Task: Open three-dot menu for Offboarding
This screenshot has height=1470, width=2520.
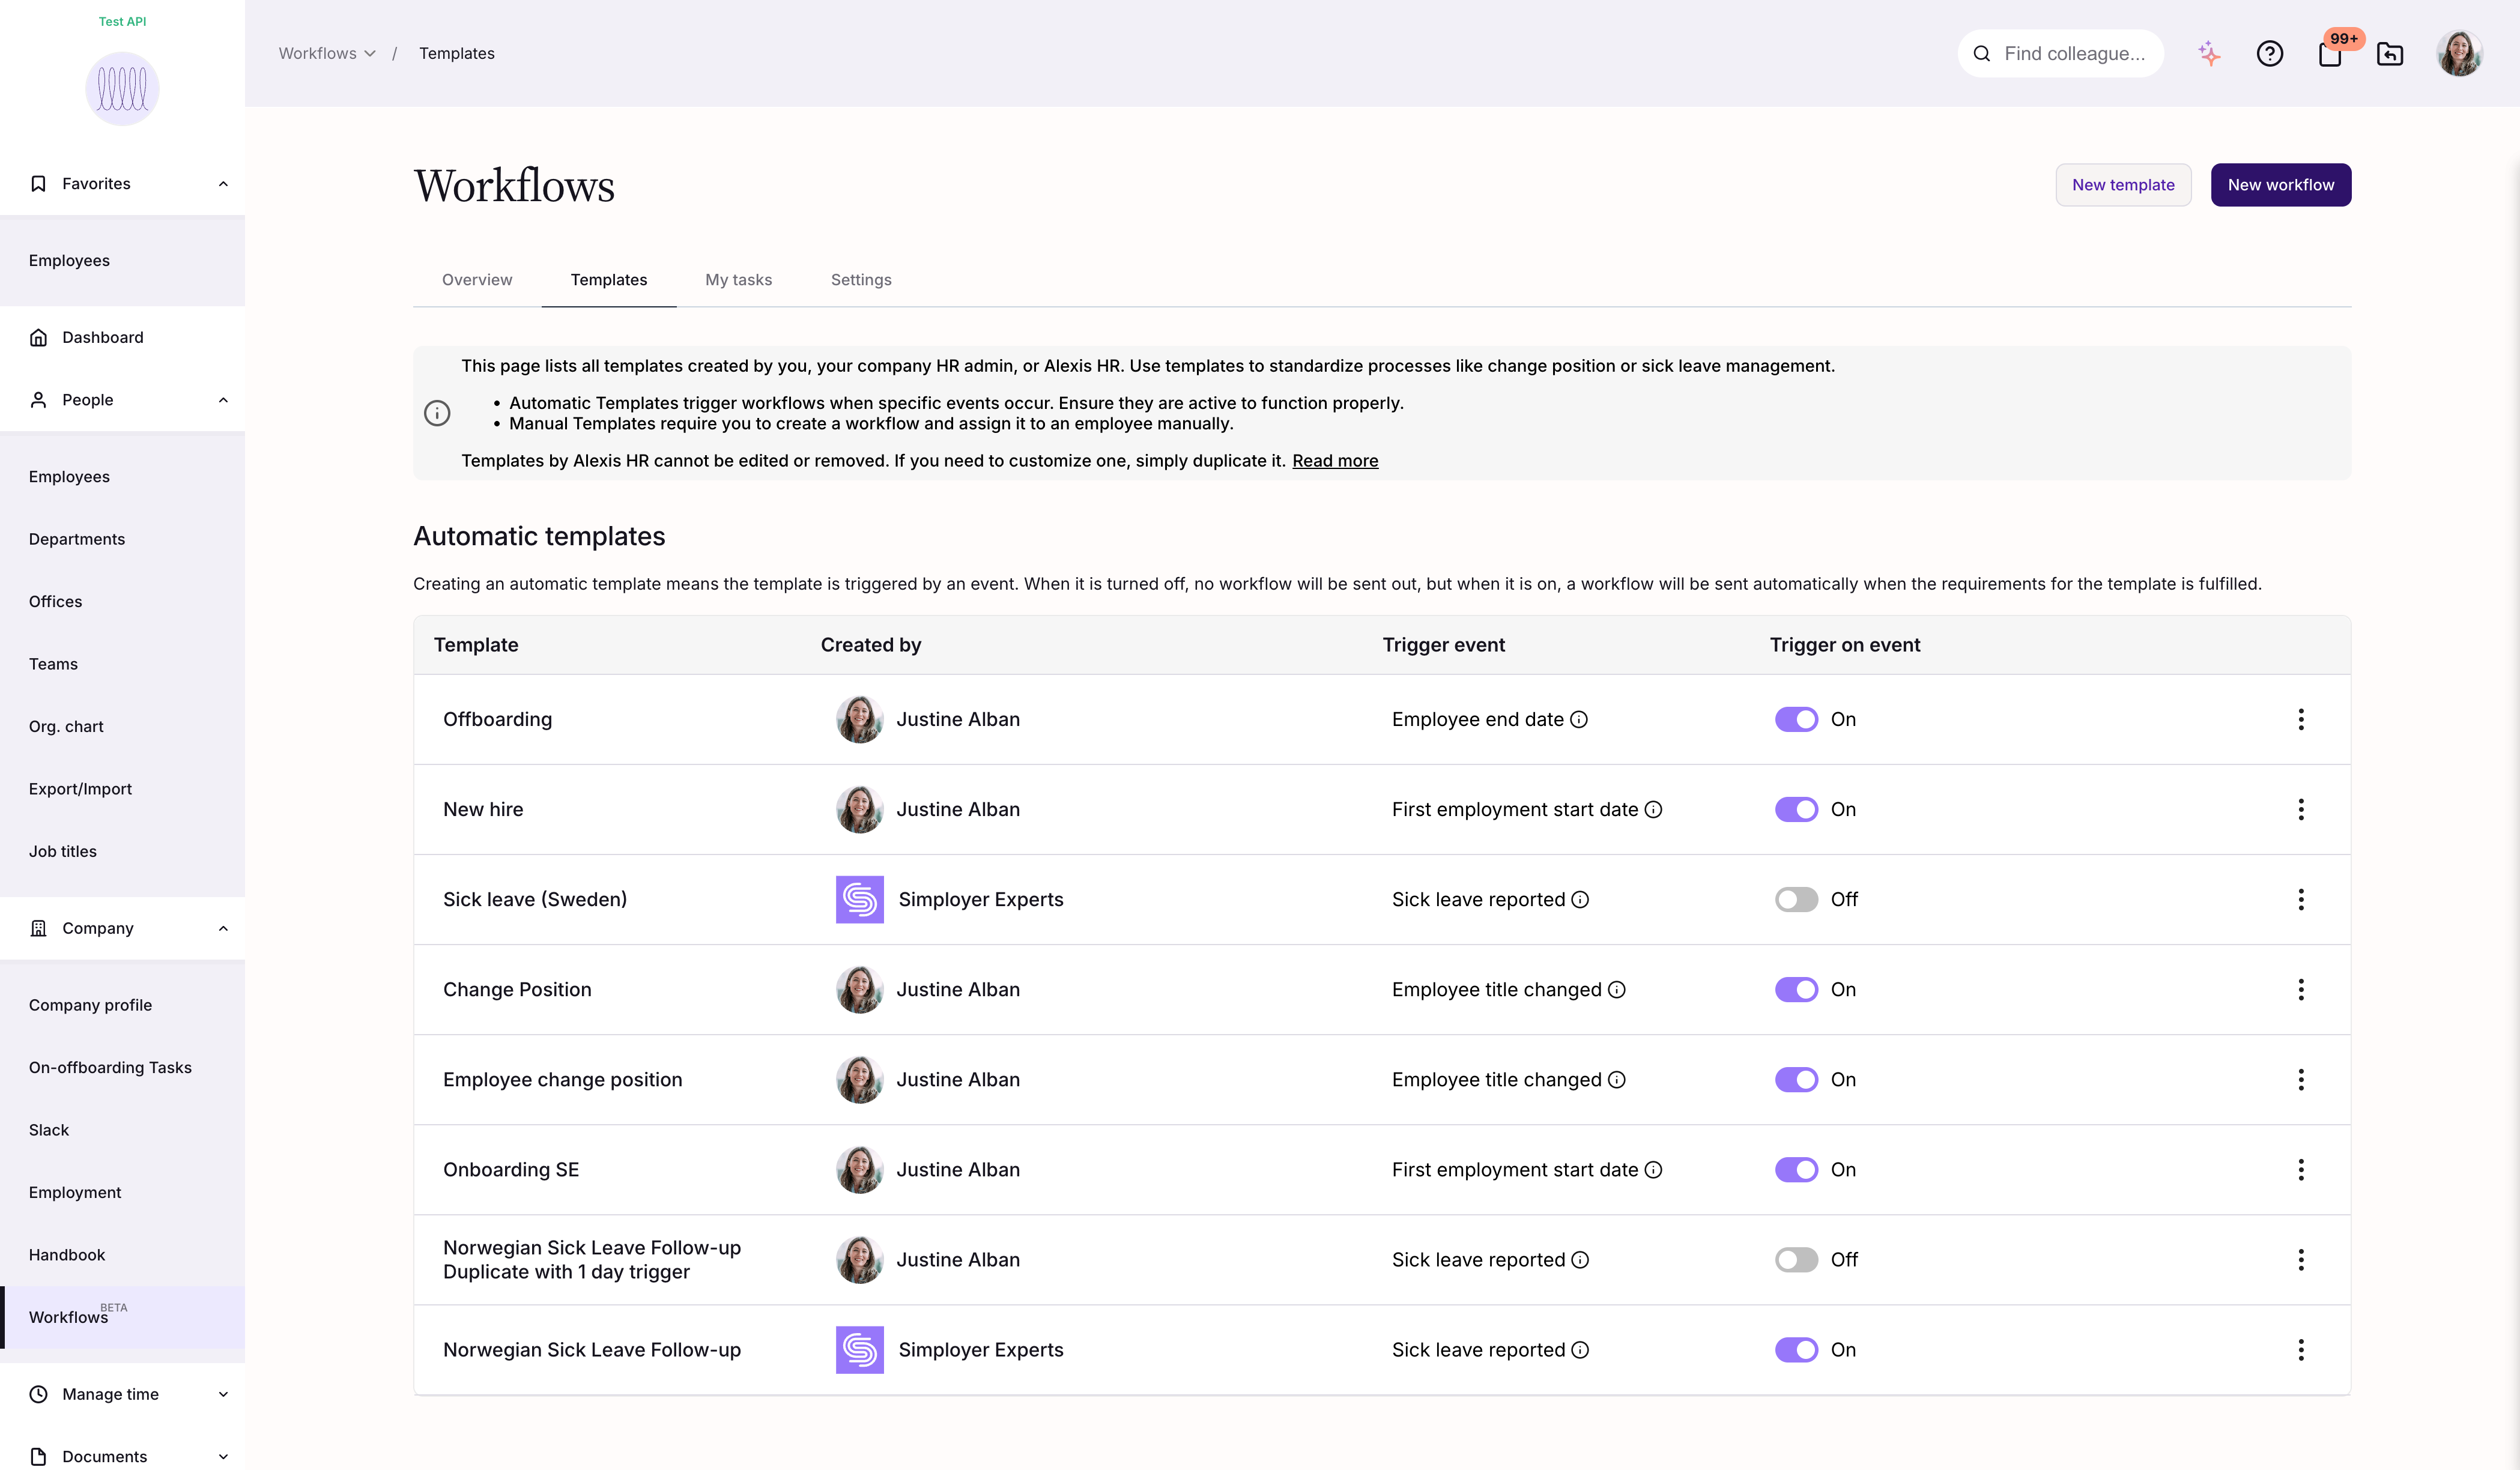Action: tap(2301, 720)
